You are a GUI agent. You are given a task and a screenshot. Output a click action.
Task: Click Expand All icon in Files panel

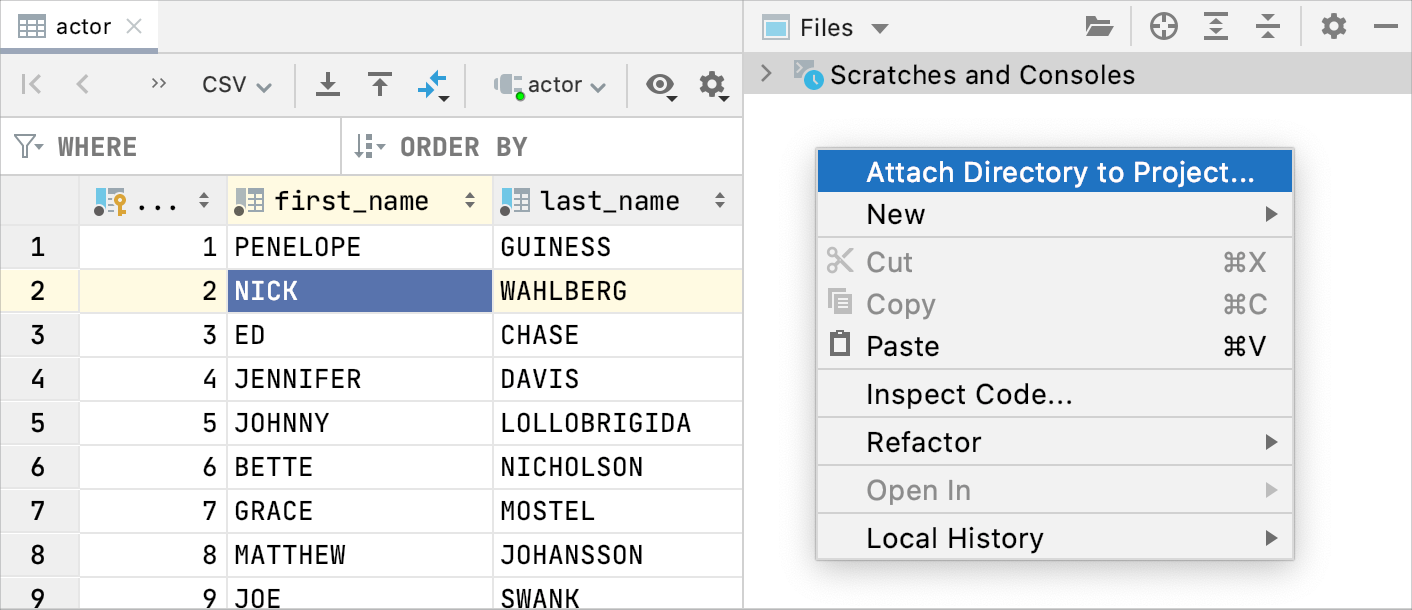point(1216,27)
